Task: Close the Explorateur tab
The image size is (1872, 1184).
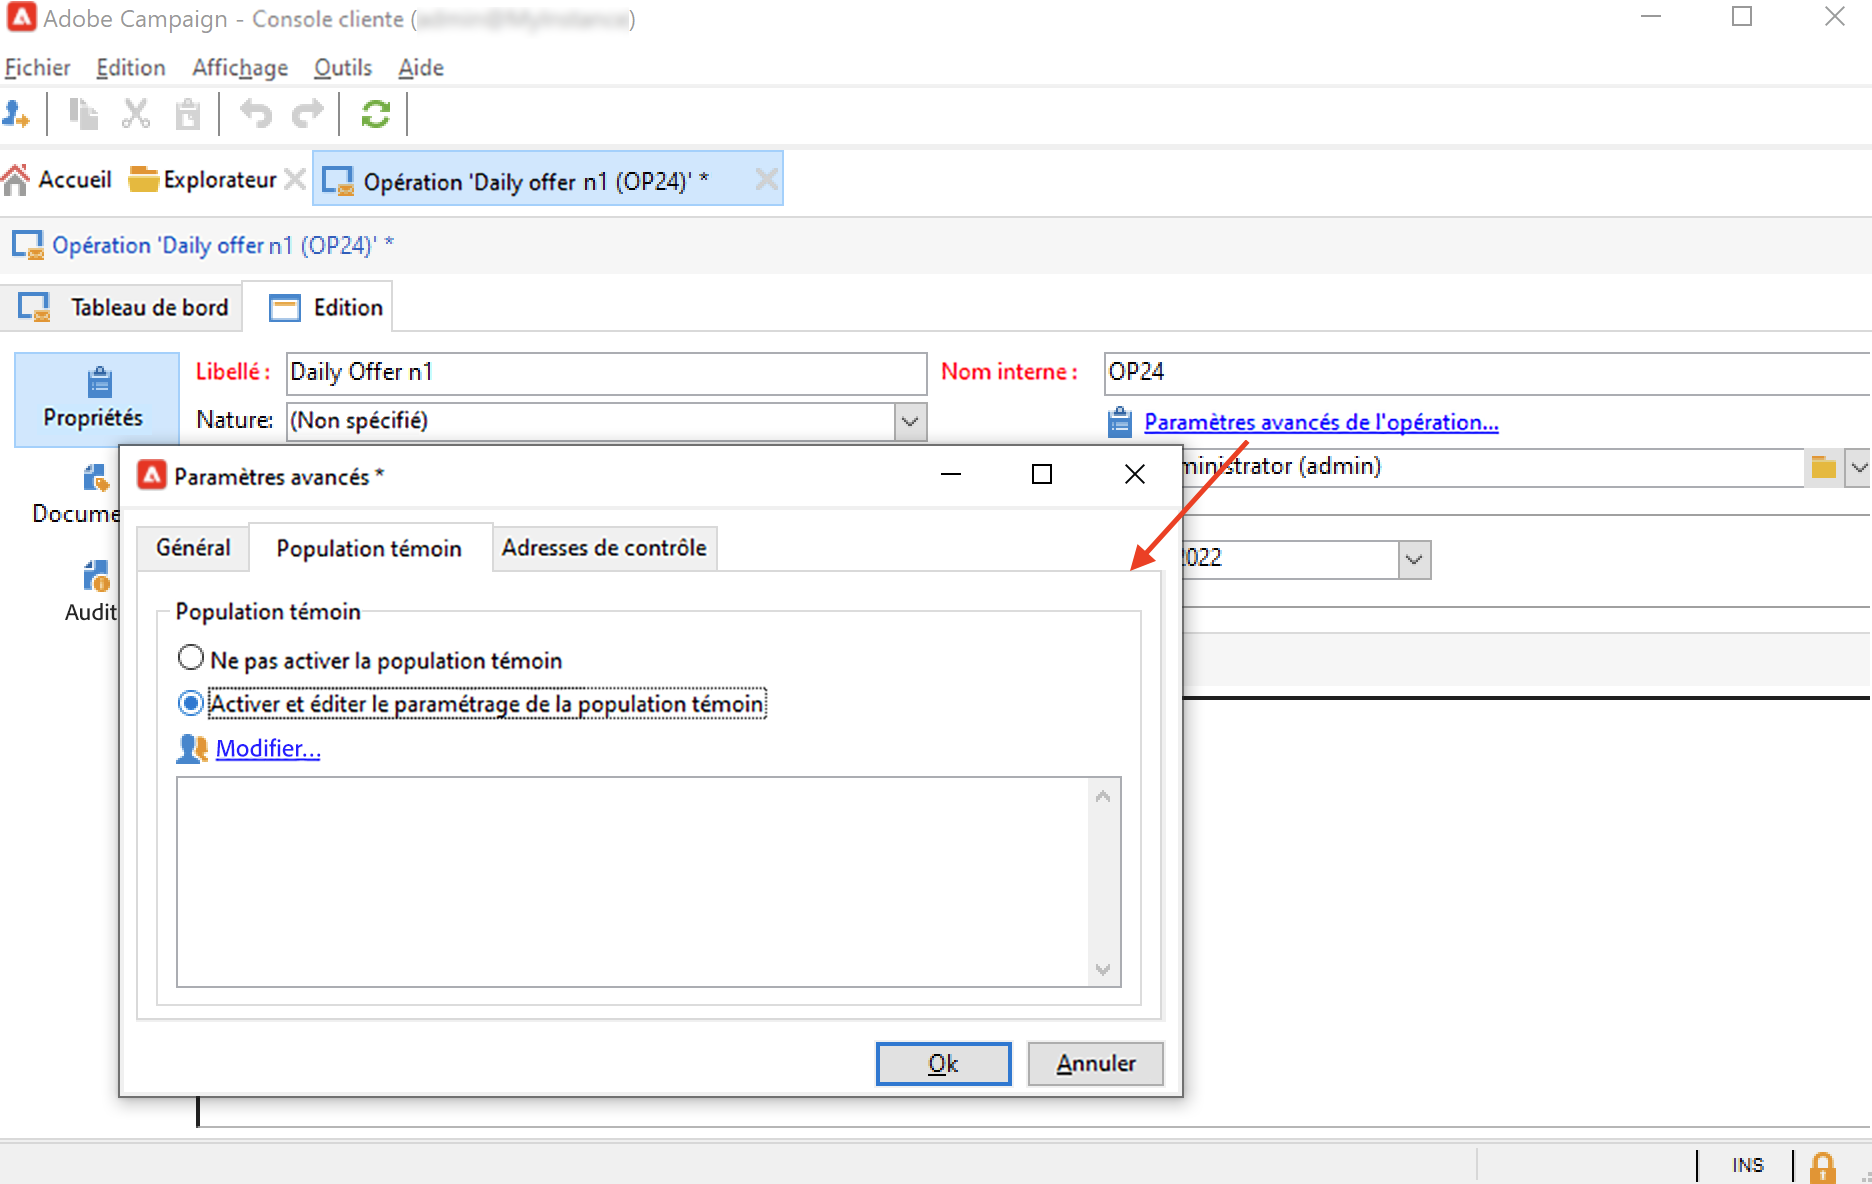Action: pos(294,180)
